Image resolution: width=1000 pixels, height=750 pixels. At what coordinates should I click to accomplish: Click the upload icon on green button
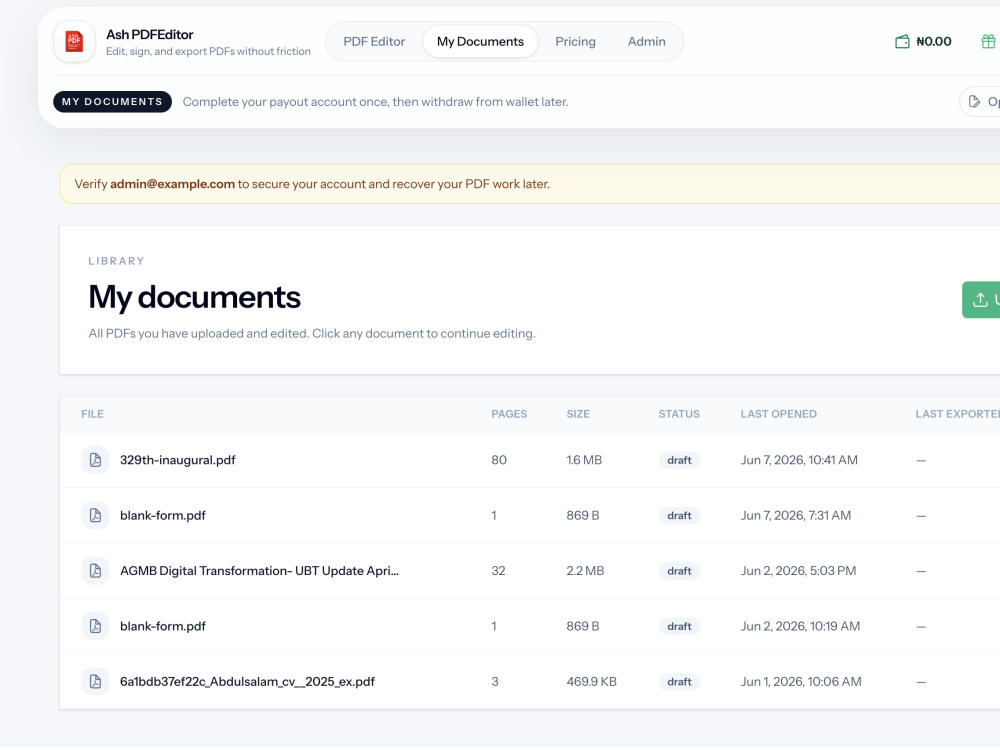(980, 300)
